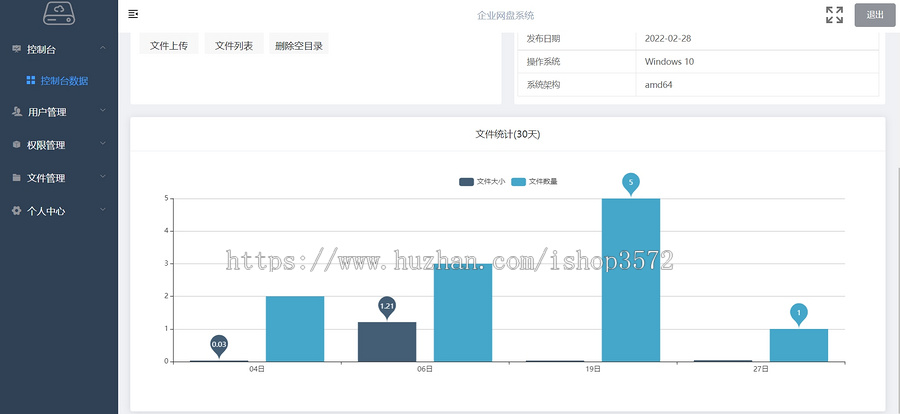Click the 退出 logout button
This screenshot has width=900, height=414.
(875, 15)
